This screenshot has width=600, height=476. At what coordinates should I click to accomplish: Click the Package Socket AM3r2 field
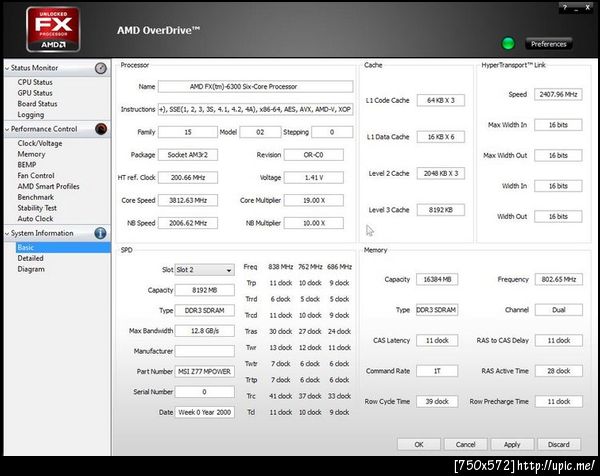point(188,155)
